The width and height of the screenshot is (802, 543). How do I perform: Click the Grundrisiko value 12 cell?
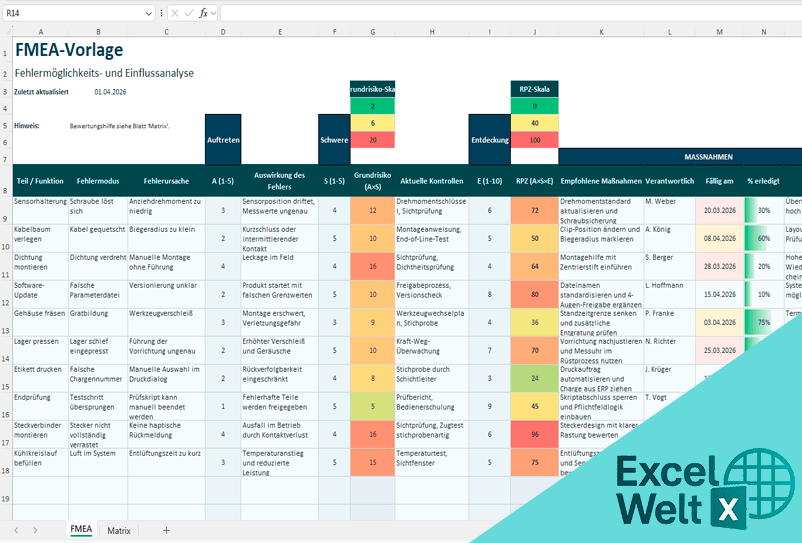[x=372, y=210]
